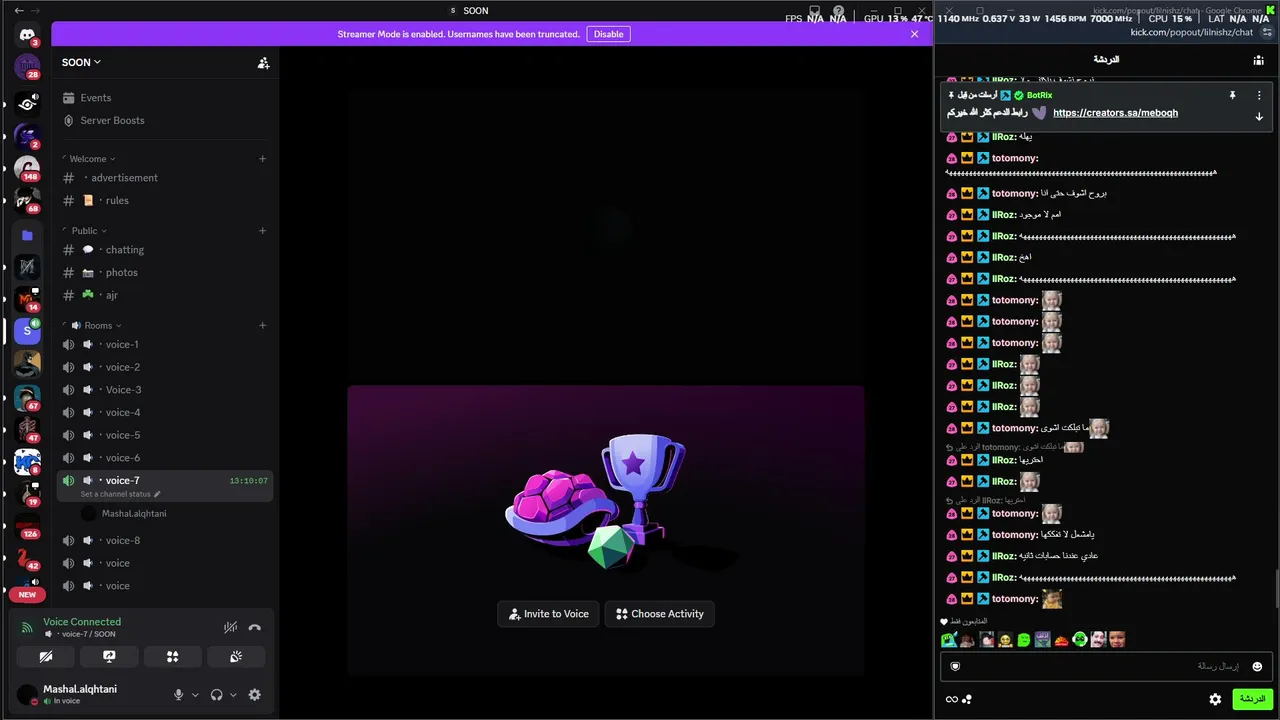Open the server with the 126 badge

click(27, 525)
